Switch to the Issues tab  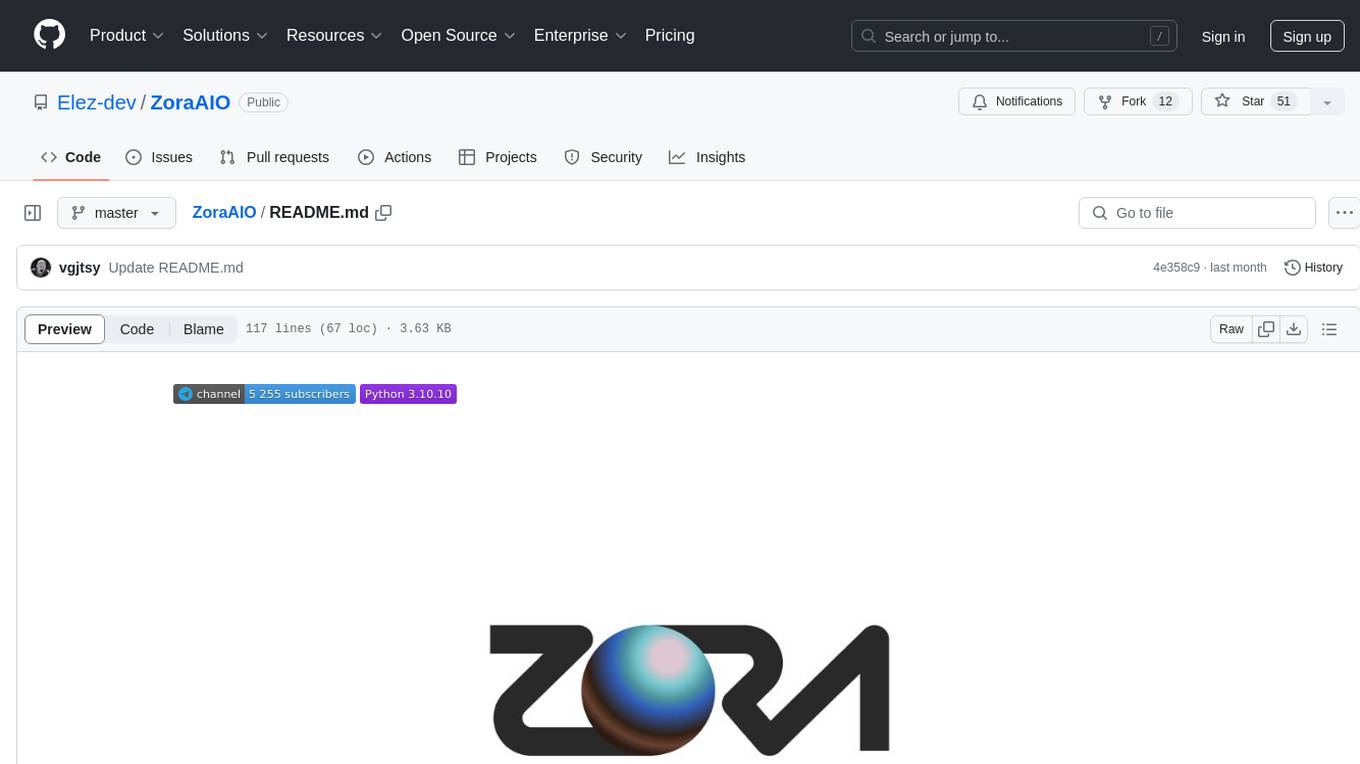(159, 157)
